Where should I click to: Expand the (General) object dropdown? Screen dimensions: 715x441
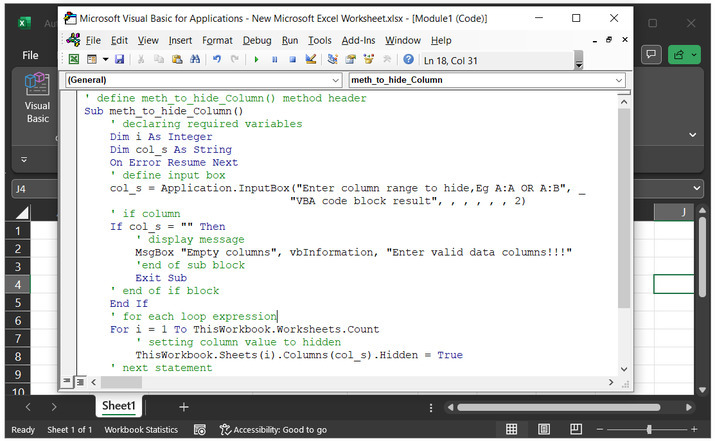tap(336, 80)
